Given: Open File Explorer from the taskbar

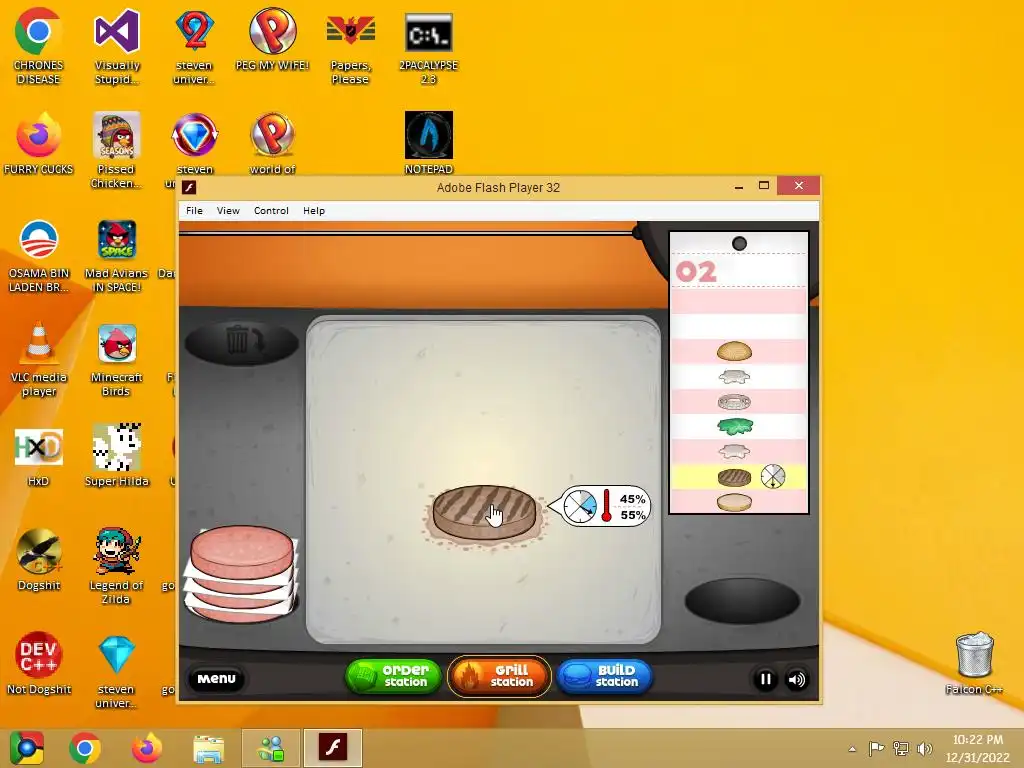Looking at the screenshot, I should pos(208,748).
